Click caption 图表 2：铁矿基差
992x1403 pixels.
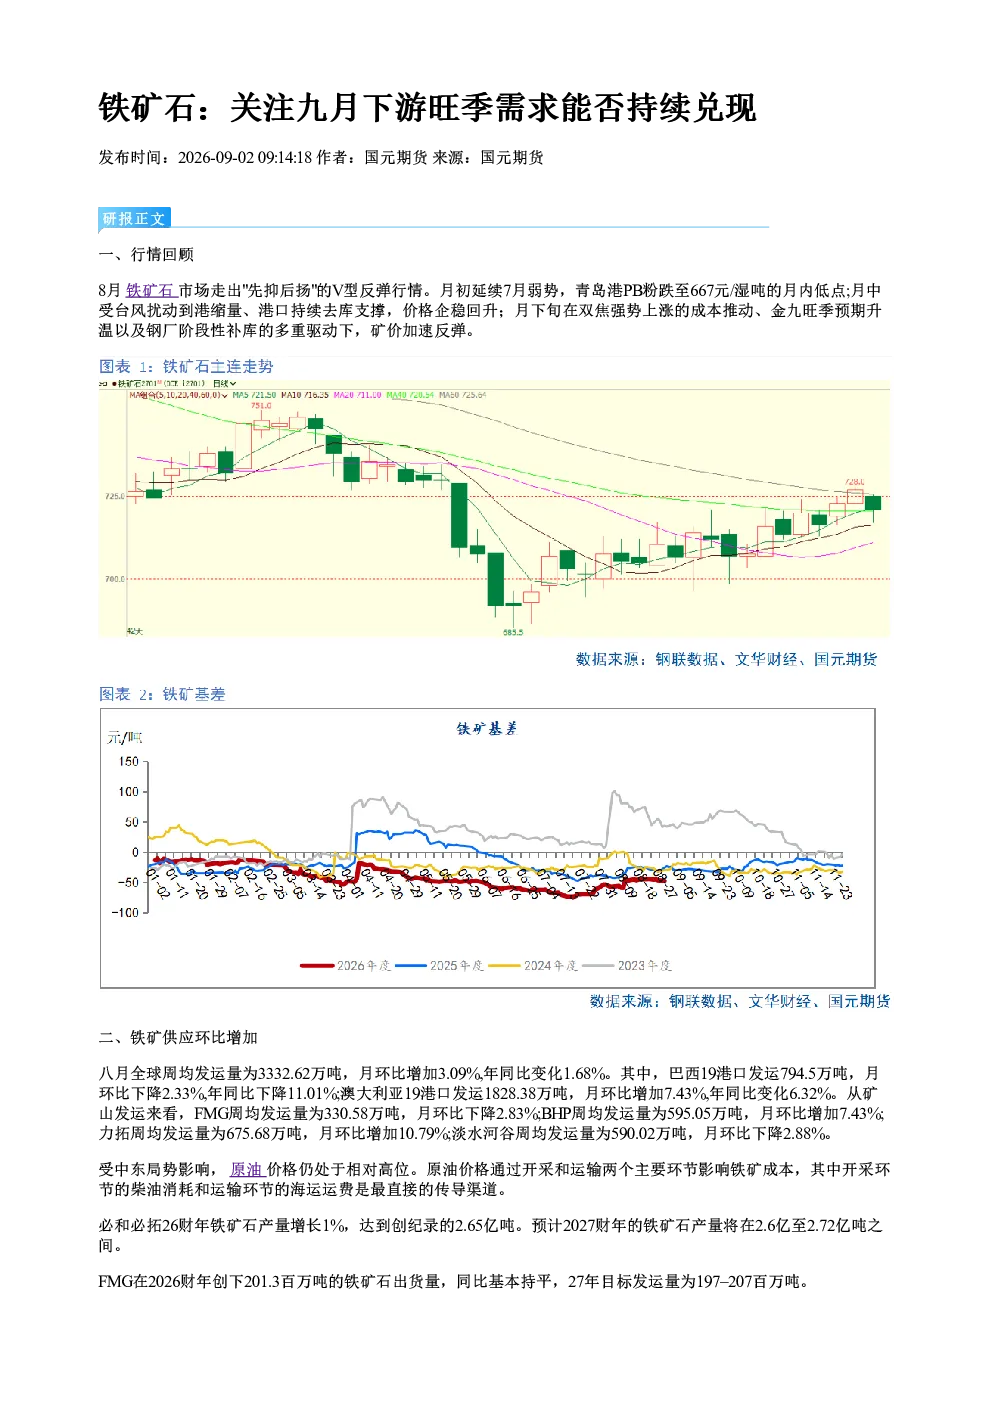162,693
